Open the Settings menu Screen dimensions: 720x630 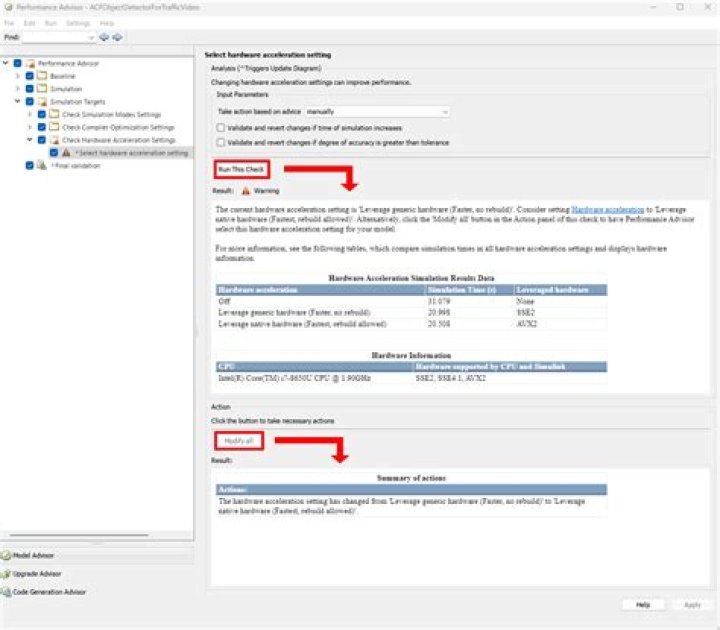[78, 23]
